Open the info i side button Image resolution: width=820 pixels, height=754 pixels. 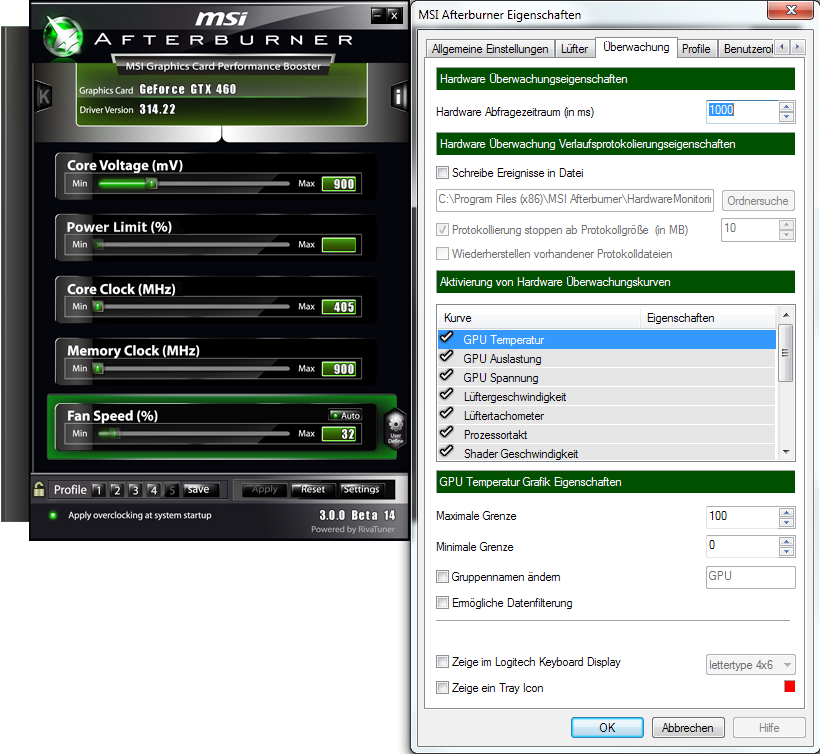[x=399, y=96]
